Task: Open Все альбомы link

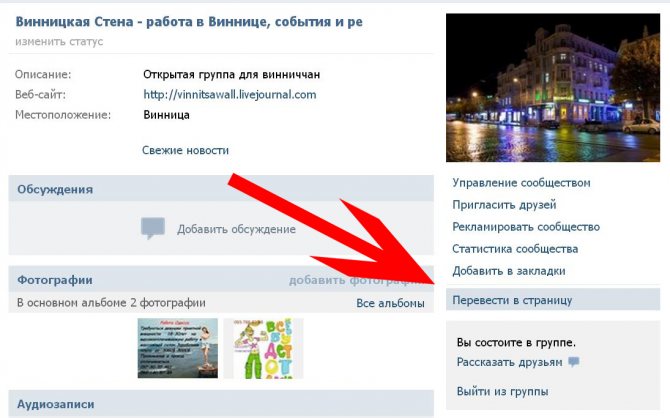Action: coord(391,303)
